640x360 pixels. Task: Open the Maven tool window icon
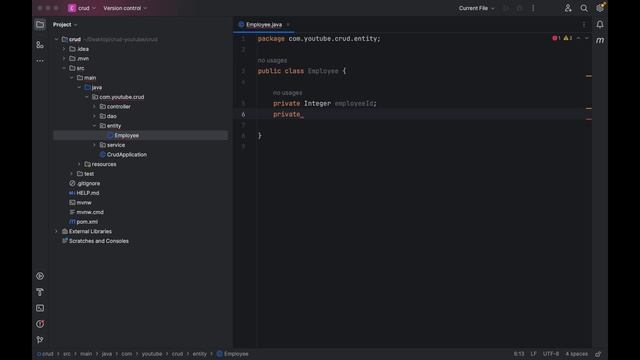coord(600,40)
